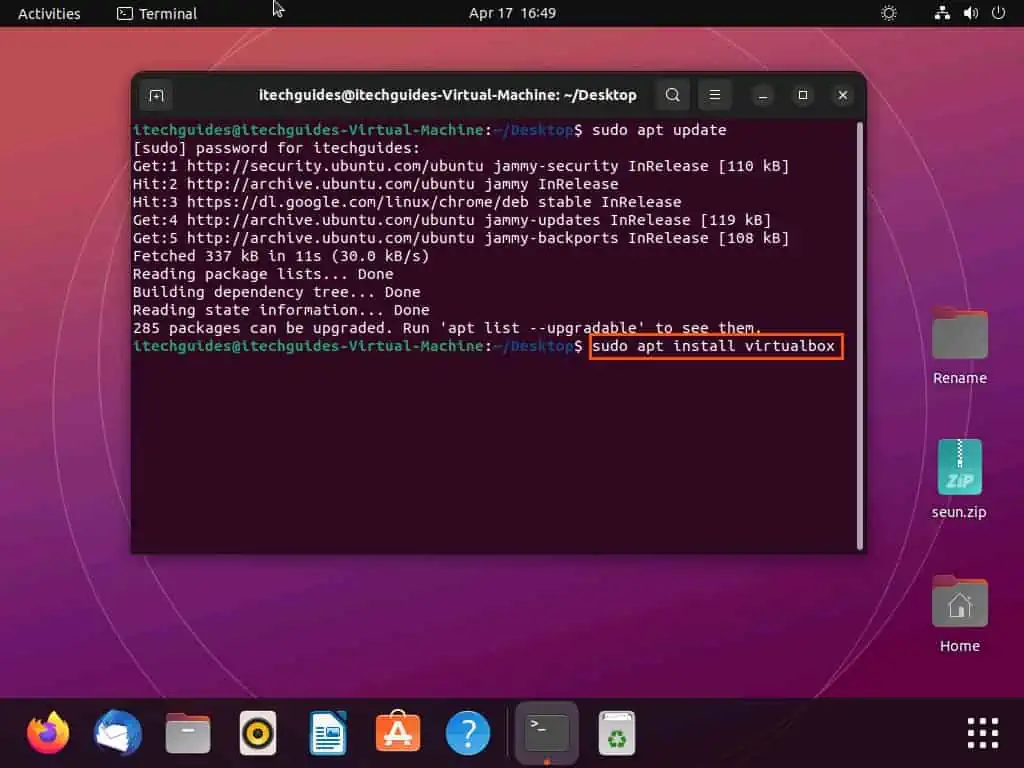Open the Trash from the dock
Screen dimensions: 1024x768
pos(617,733)
